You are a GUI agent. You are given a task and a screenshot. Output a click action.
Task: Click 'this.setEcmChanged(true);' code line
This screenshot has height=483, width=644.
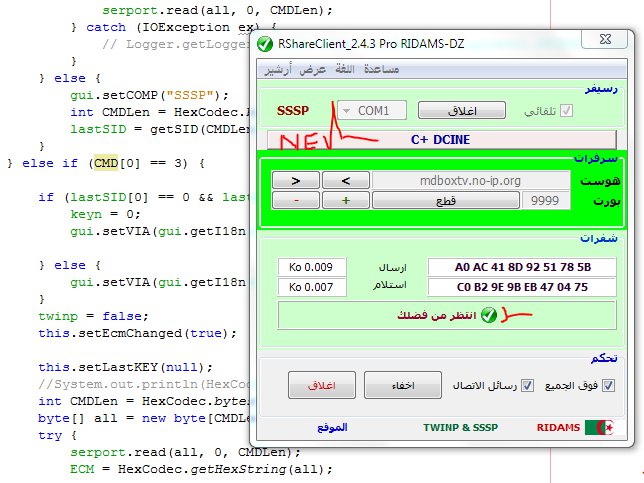tap(138, 333)
